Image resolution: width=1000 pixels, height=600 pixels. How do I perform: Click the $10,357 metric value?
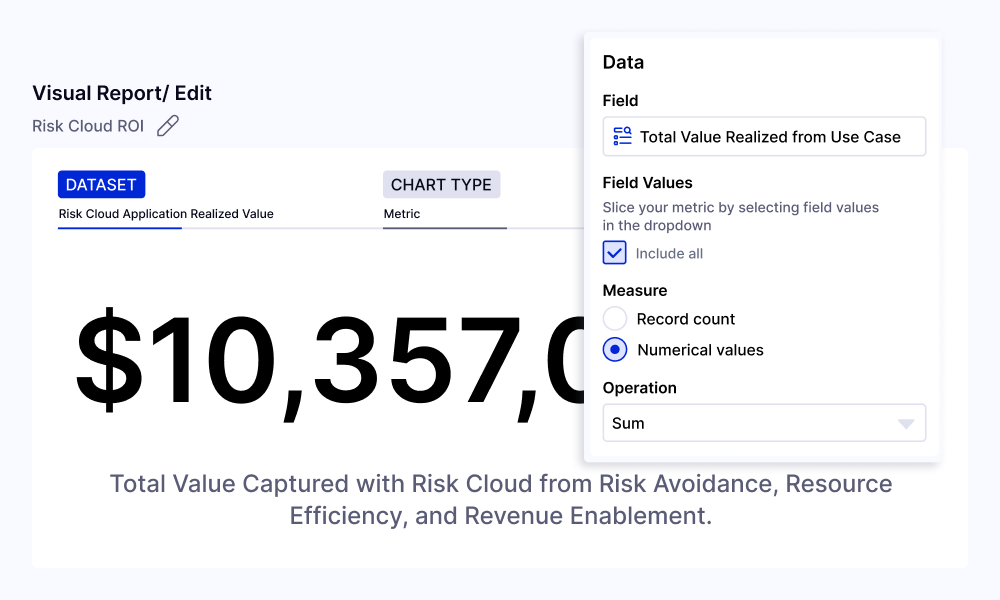pyautogui.click(x=330, y=363)
